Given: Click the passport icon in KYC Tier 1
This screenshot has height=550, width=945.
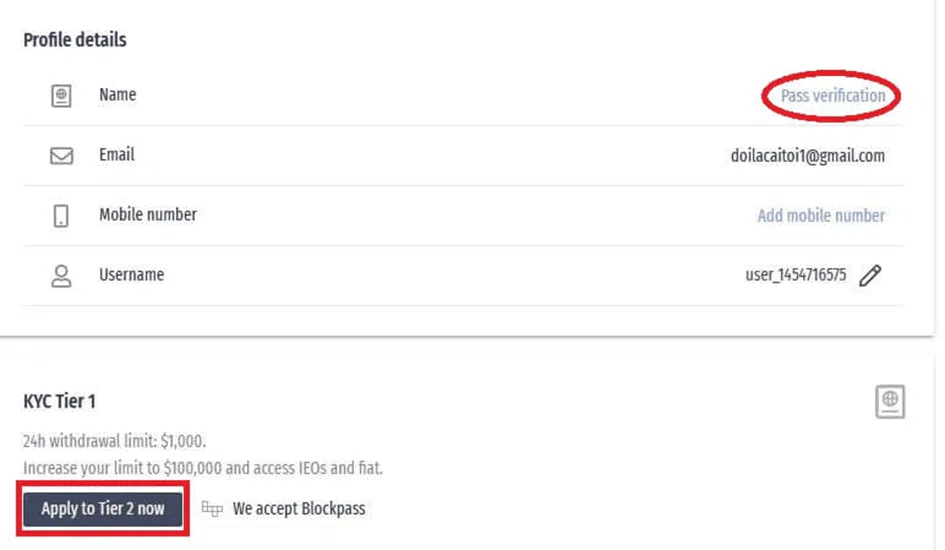Looking at the screenshot, I should [890, 401].
